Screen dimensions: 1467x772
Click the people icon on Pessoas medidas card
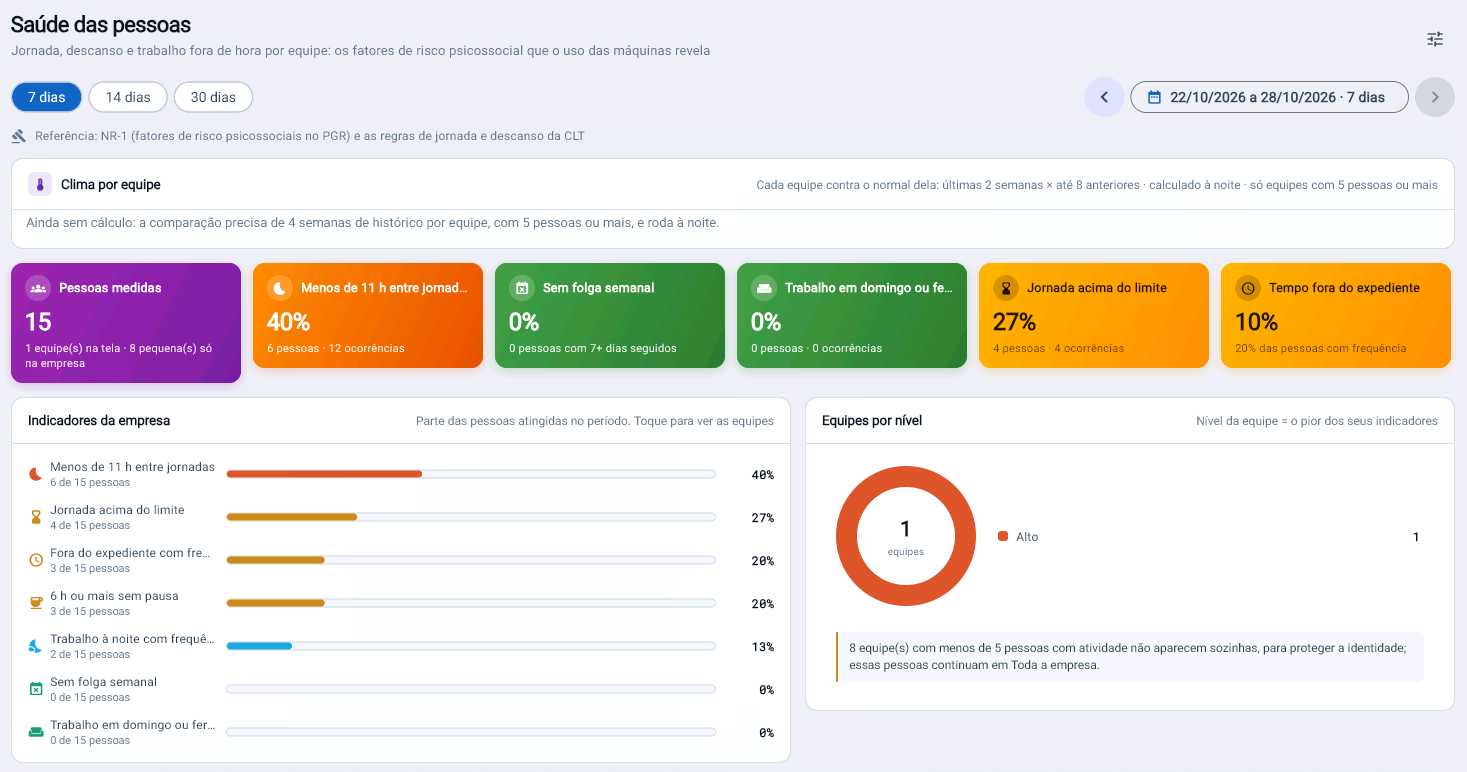[x=38, y=288]
